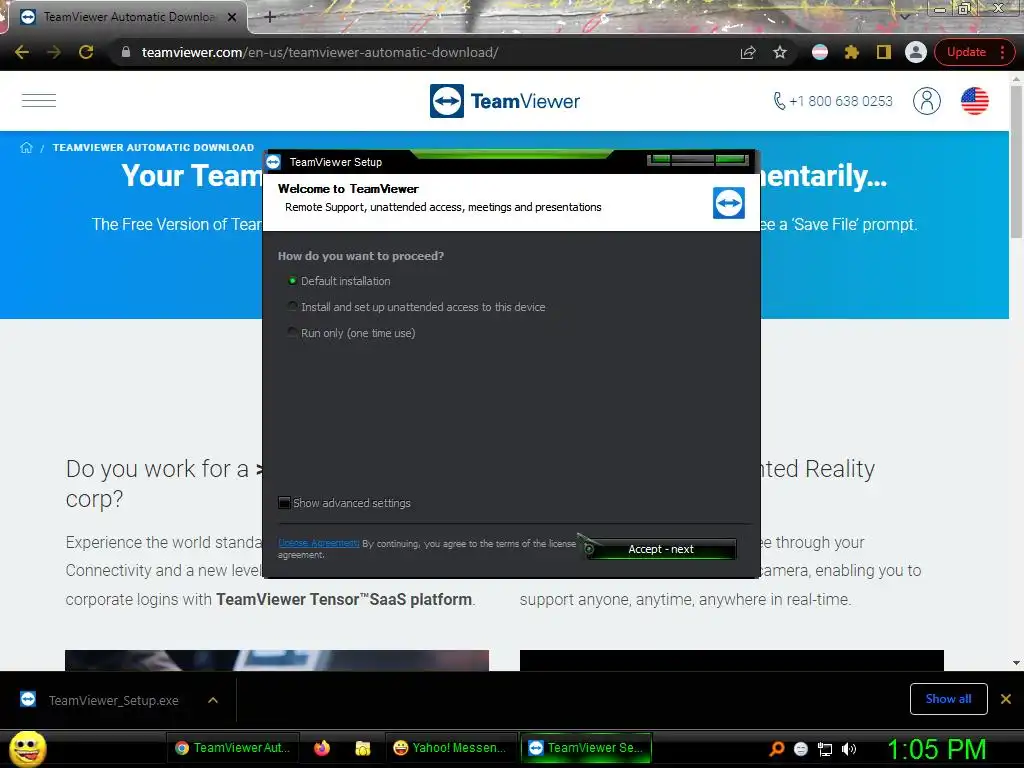Open the file explorer taskbar icon
1024x768 pixels.
pos(362,748)
